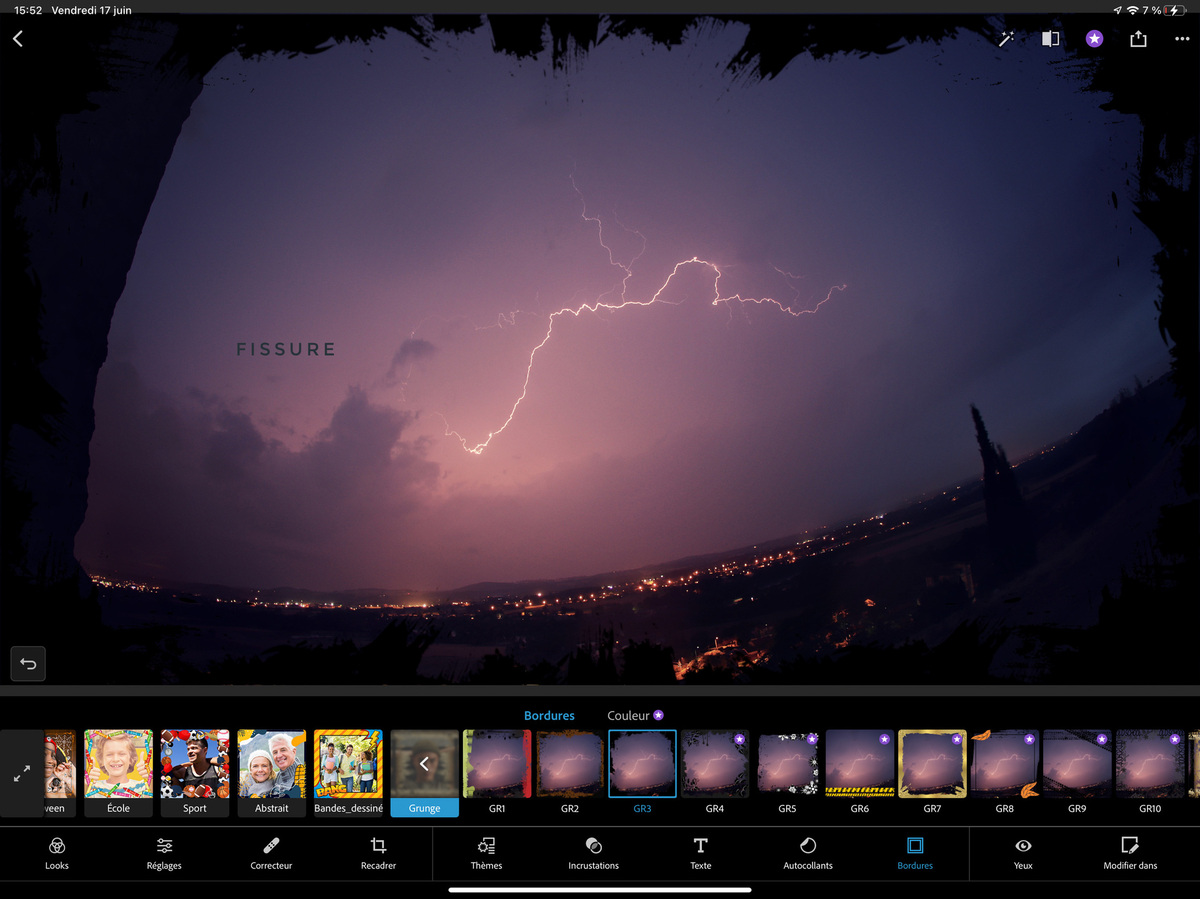The height and width of the screenshot is (899, 1200).
Task: Choose the Recadrer crop tool
Action: 378,853
